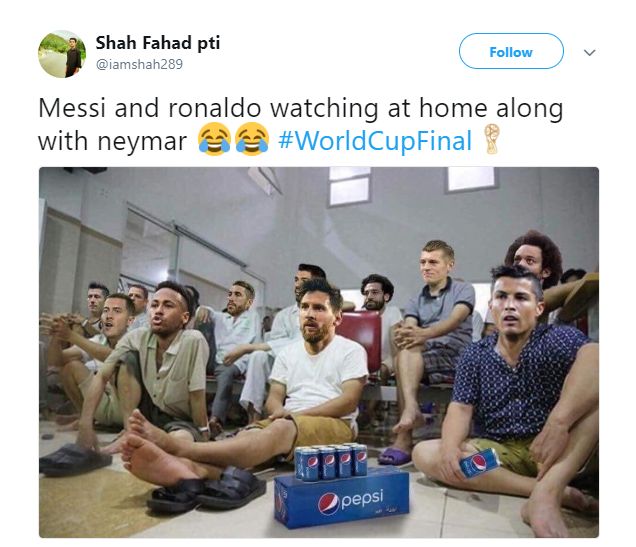Open the #WorldCupFinal hashtag link
This screenshot has width=636, height=547.
pyautogui.click(x=375, y=141)
